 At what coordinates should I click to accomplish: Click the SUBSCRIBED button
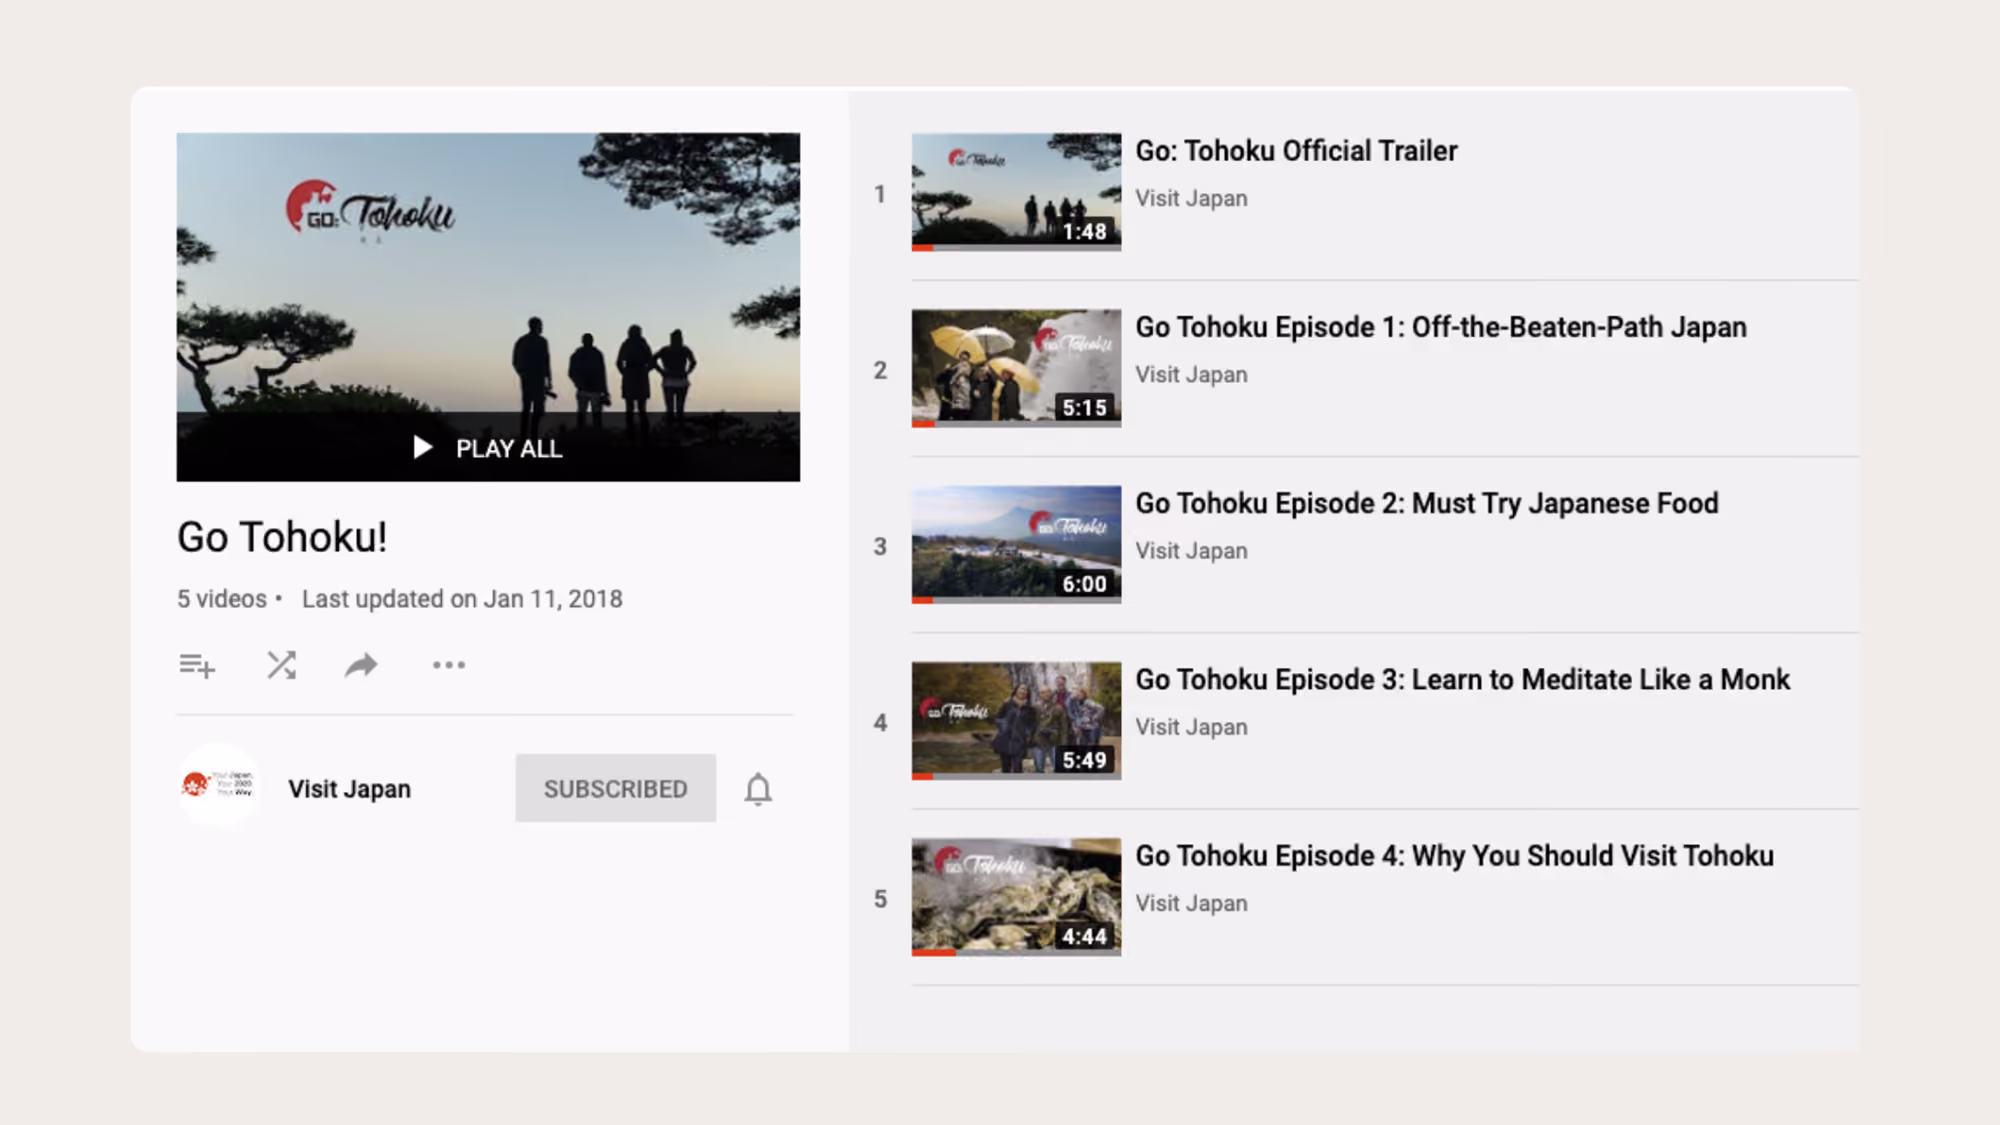tap(616, 788)
